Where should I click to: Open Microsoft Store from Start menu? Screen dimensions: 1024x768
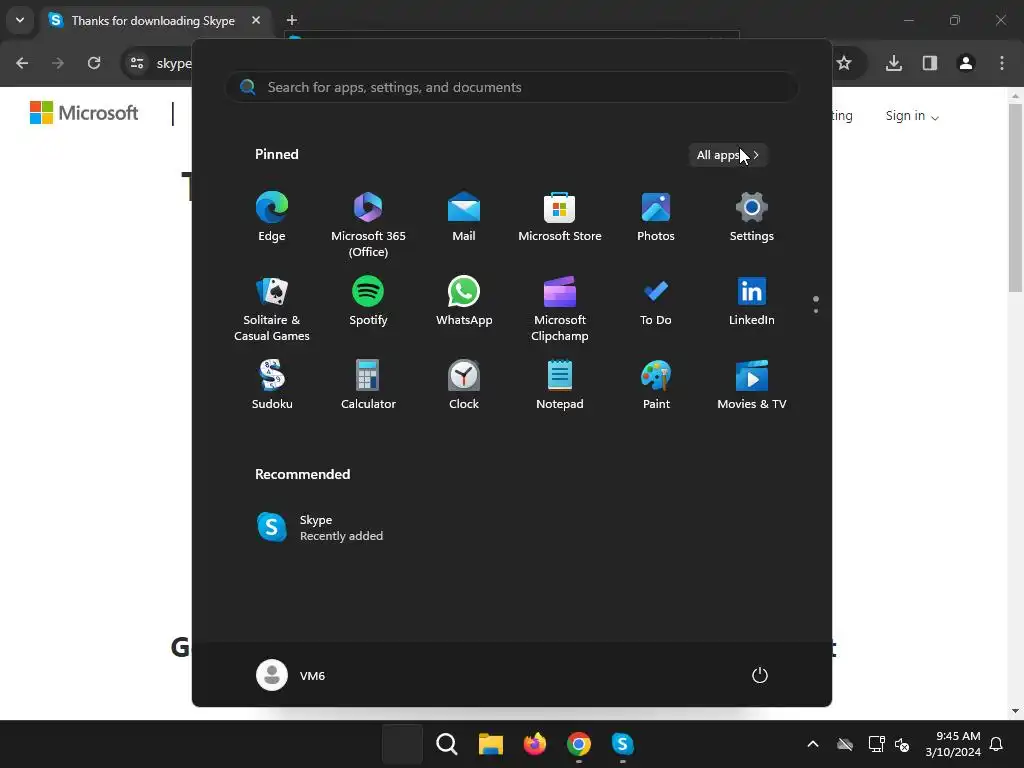[x=560, y=216]
